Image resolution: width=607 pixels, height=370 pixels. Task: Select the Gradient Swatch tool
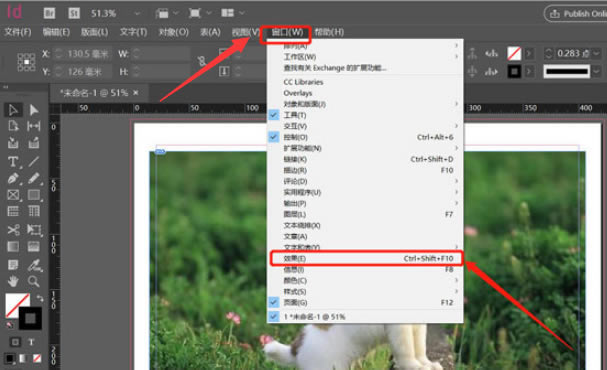click(x=13, y=247)
